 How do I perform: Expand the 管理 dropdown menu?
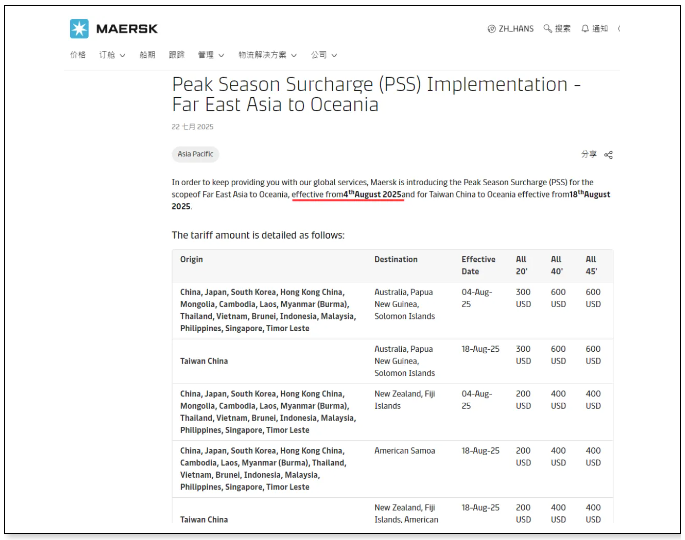211,55
